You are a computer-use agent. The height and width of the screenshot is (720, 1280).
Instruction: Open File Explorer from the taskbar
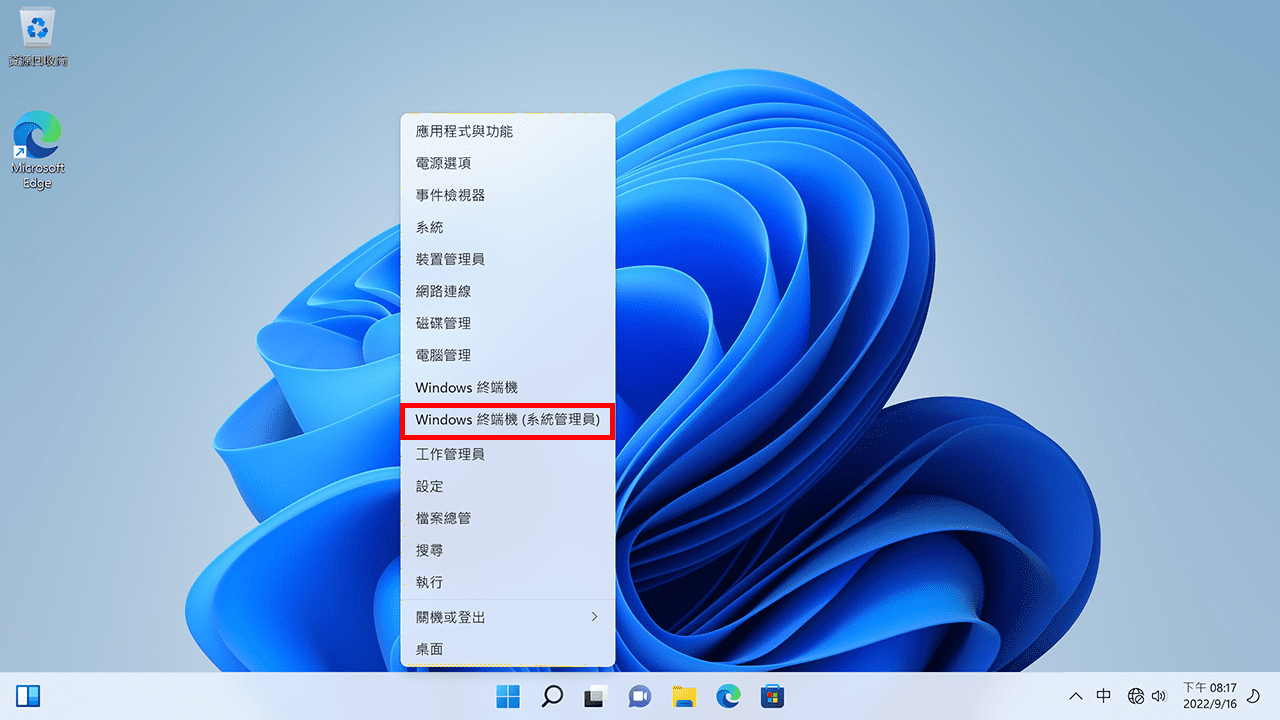click(x=683, y=696)
